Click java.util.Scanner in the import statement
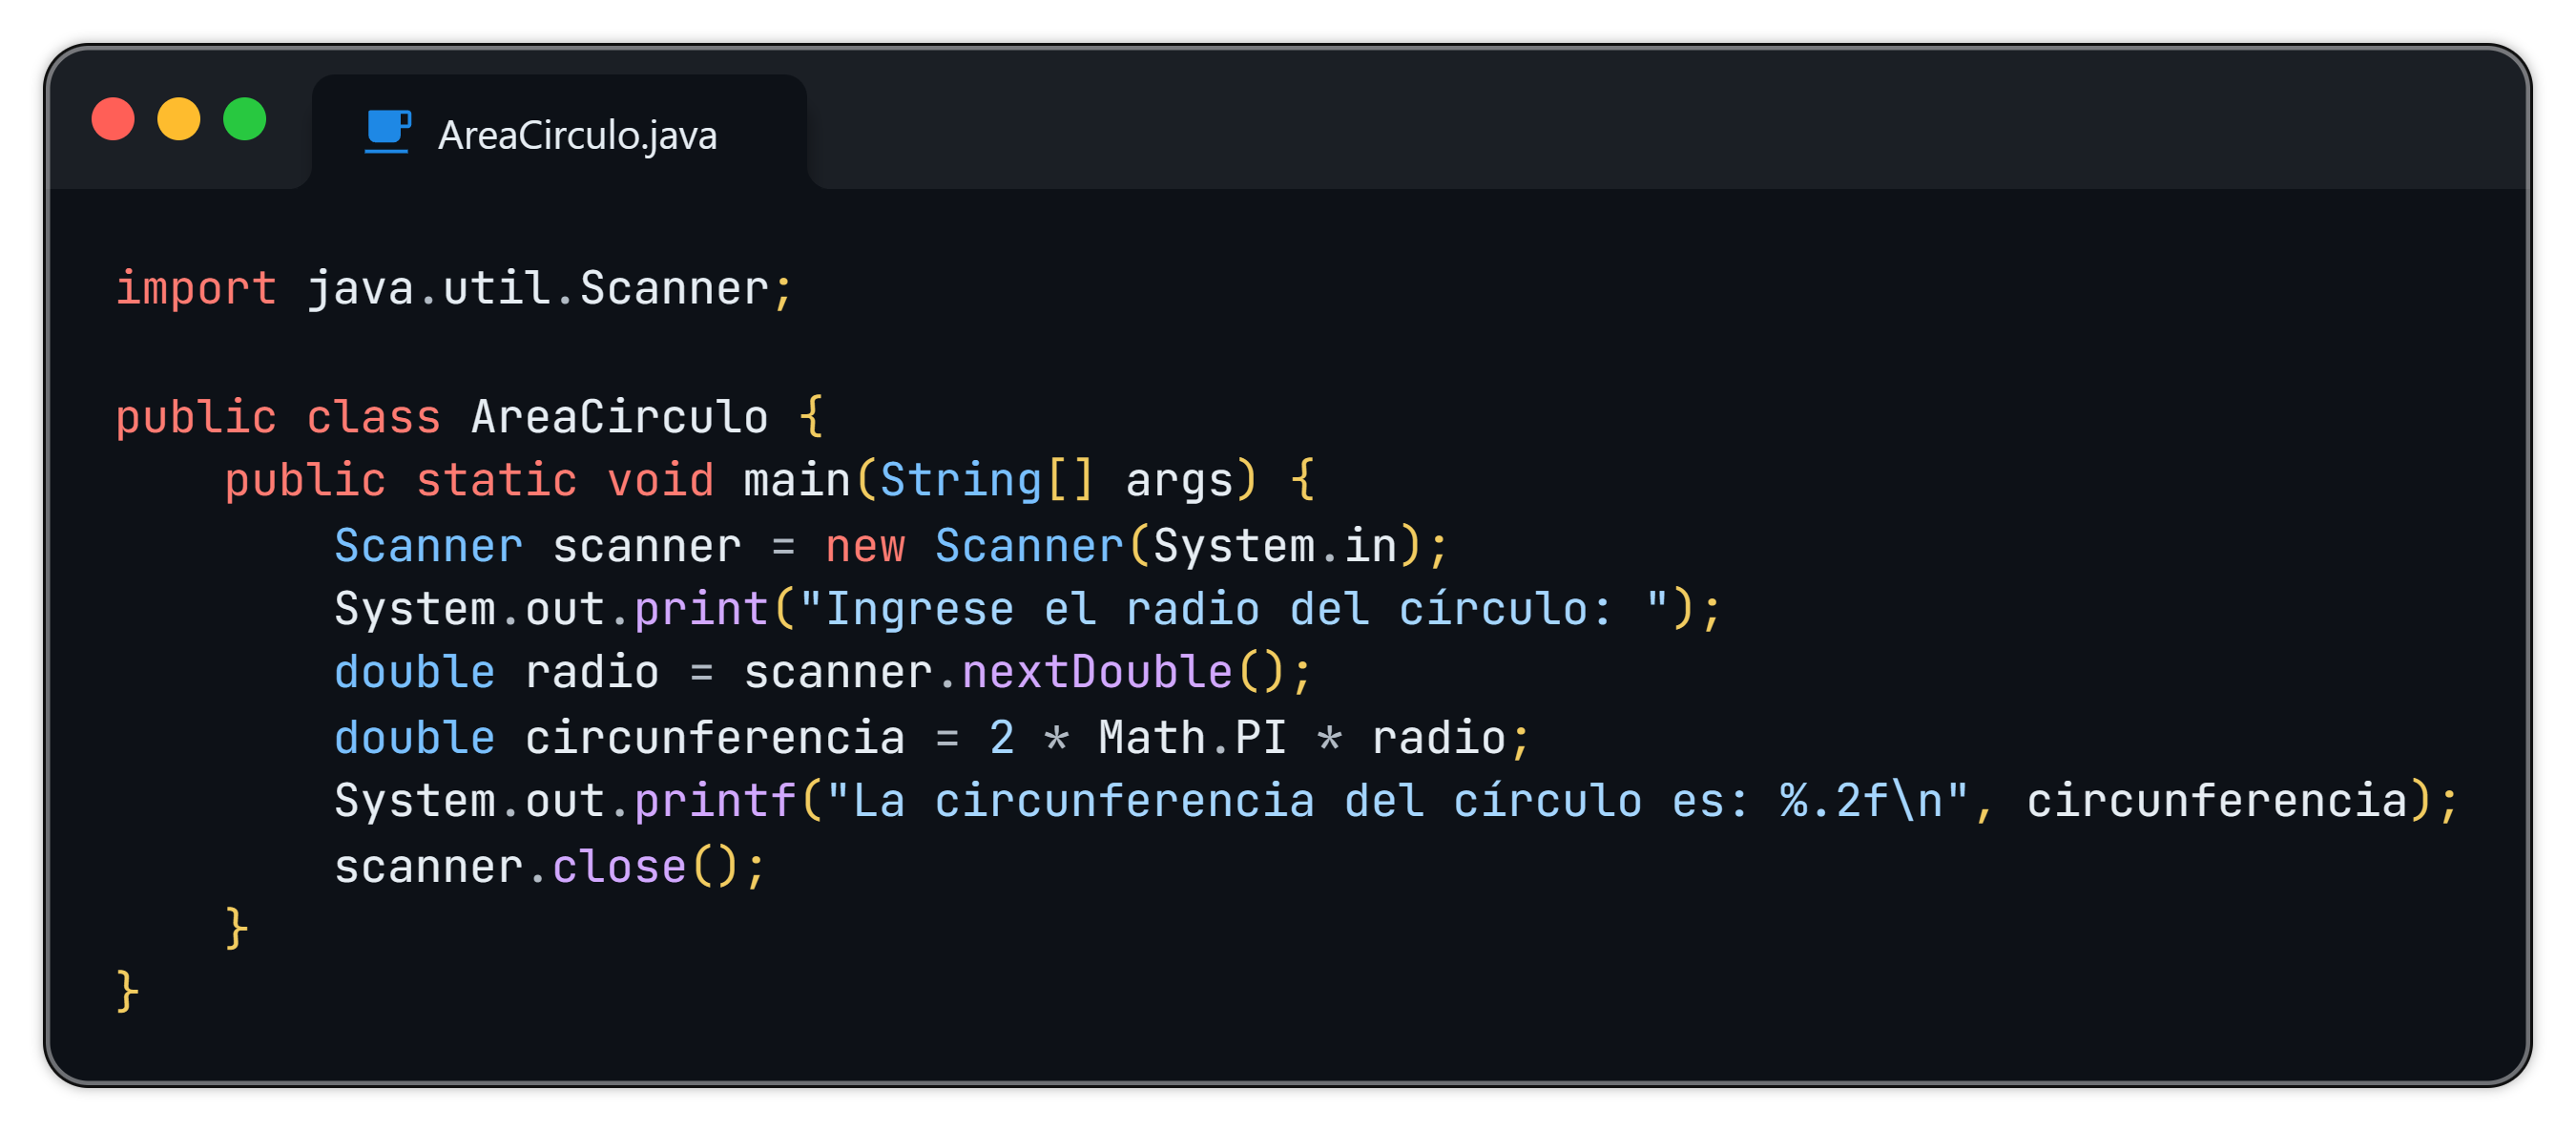The image size is (2576, 1131). pyautogui.click(x=538, y=289)
